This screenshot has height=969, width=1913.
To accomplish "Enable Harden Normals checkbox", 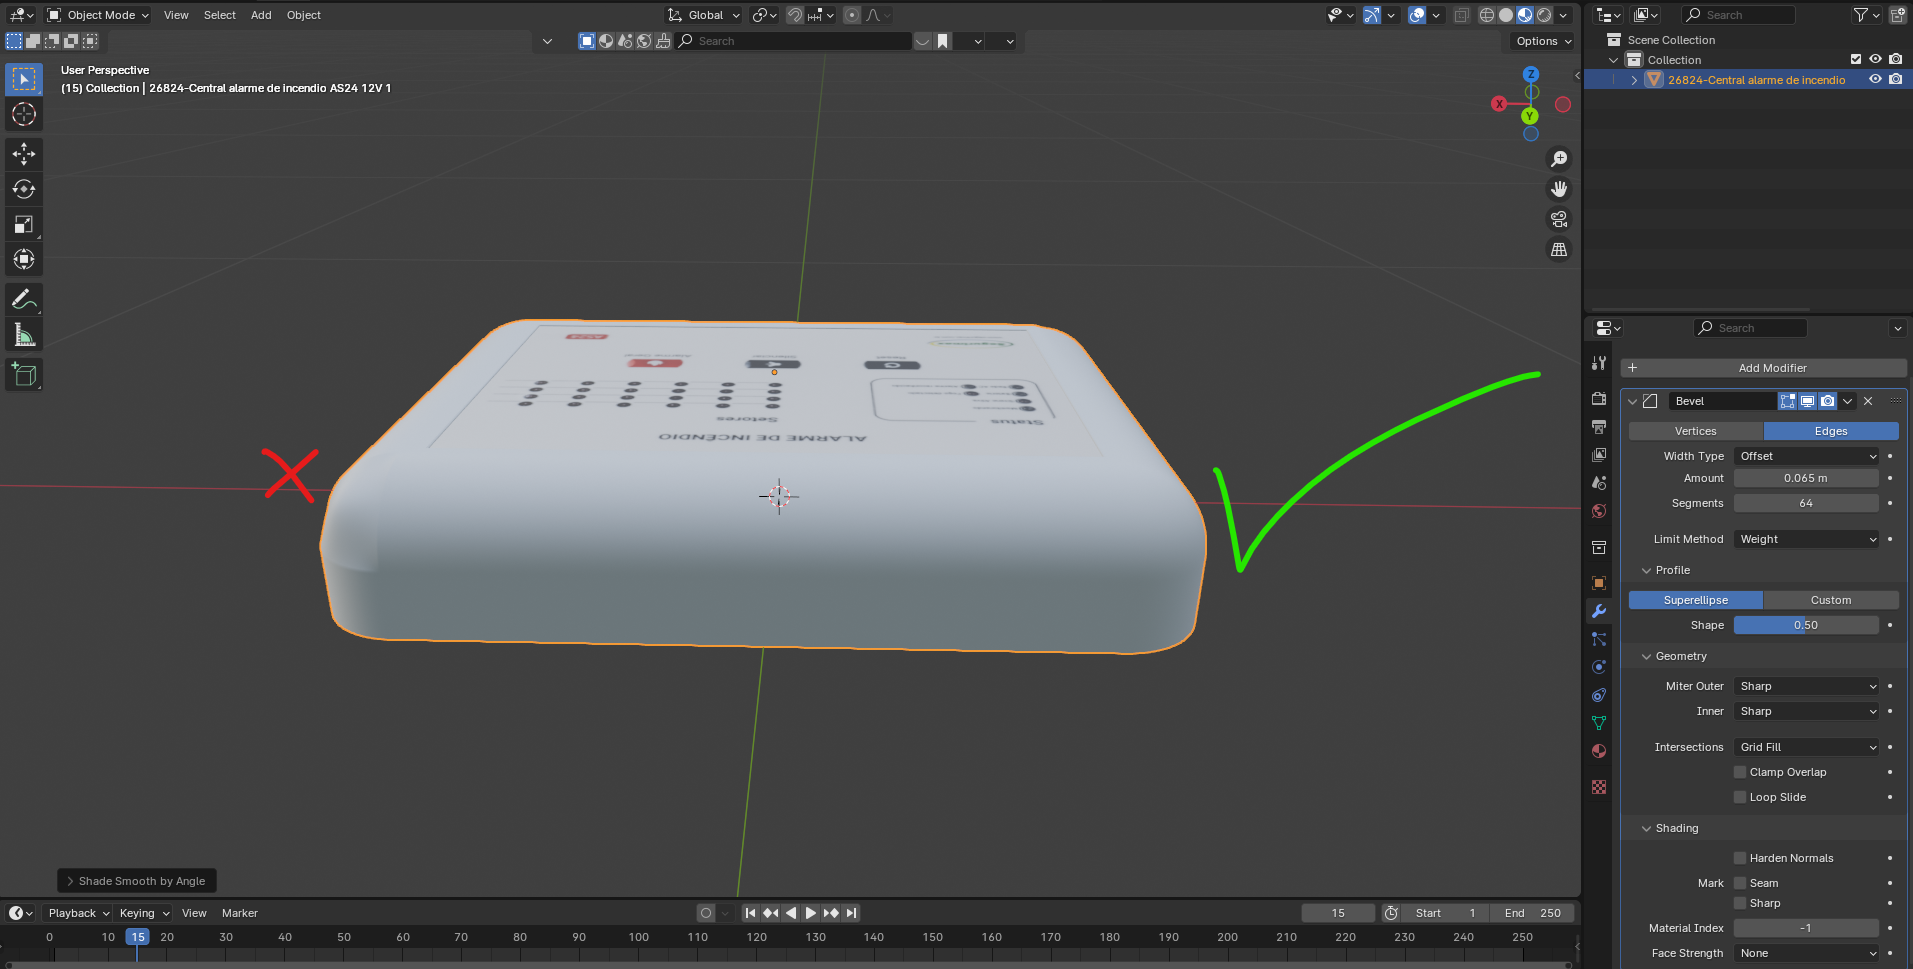I will click(1740, 858).
